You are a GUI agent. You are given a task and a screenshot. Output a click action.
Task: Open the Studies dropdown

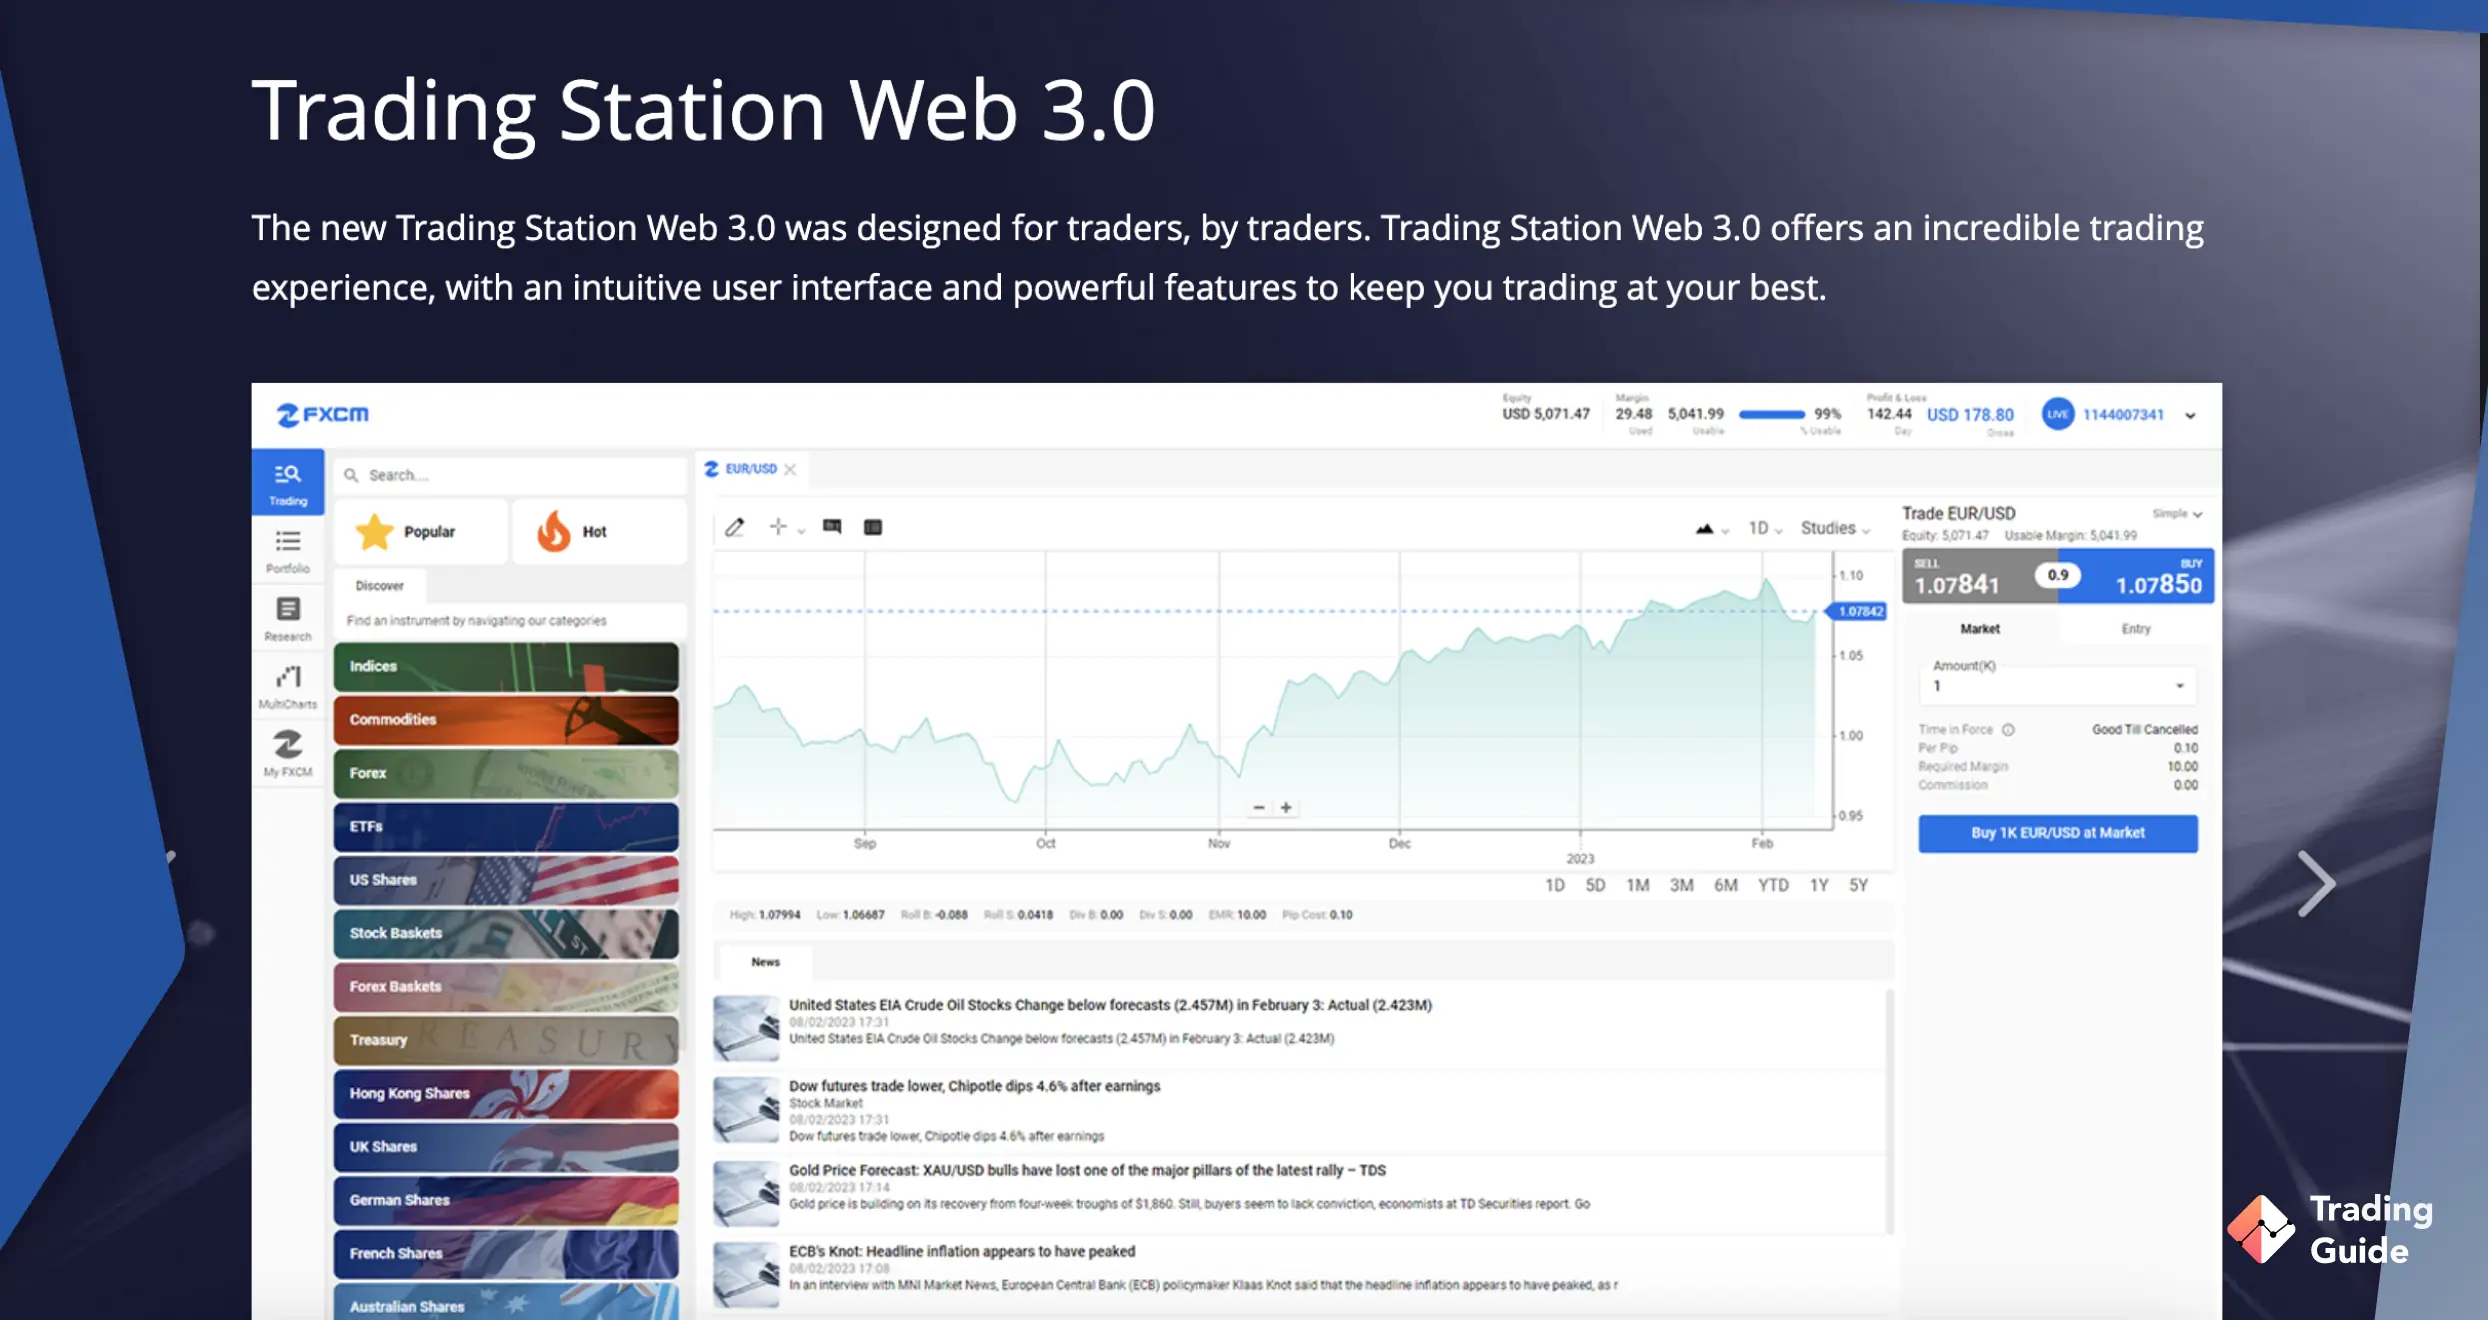pos(1835,528)
